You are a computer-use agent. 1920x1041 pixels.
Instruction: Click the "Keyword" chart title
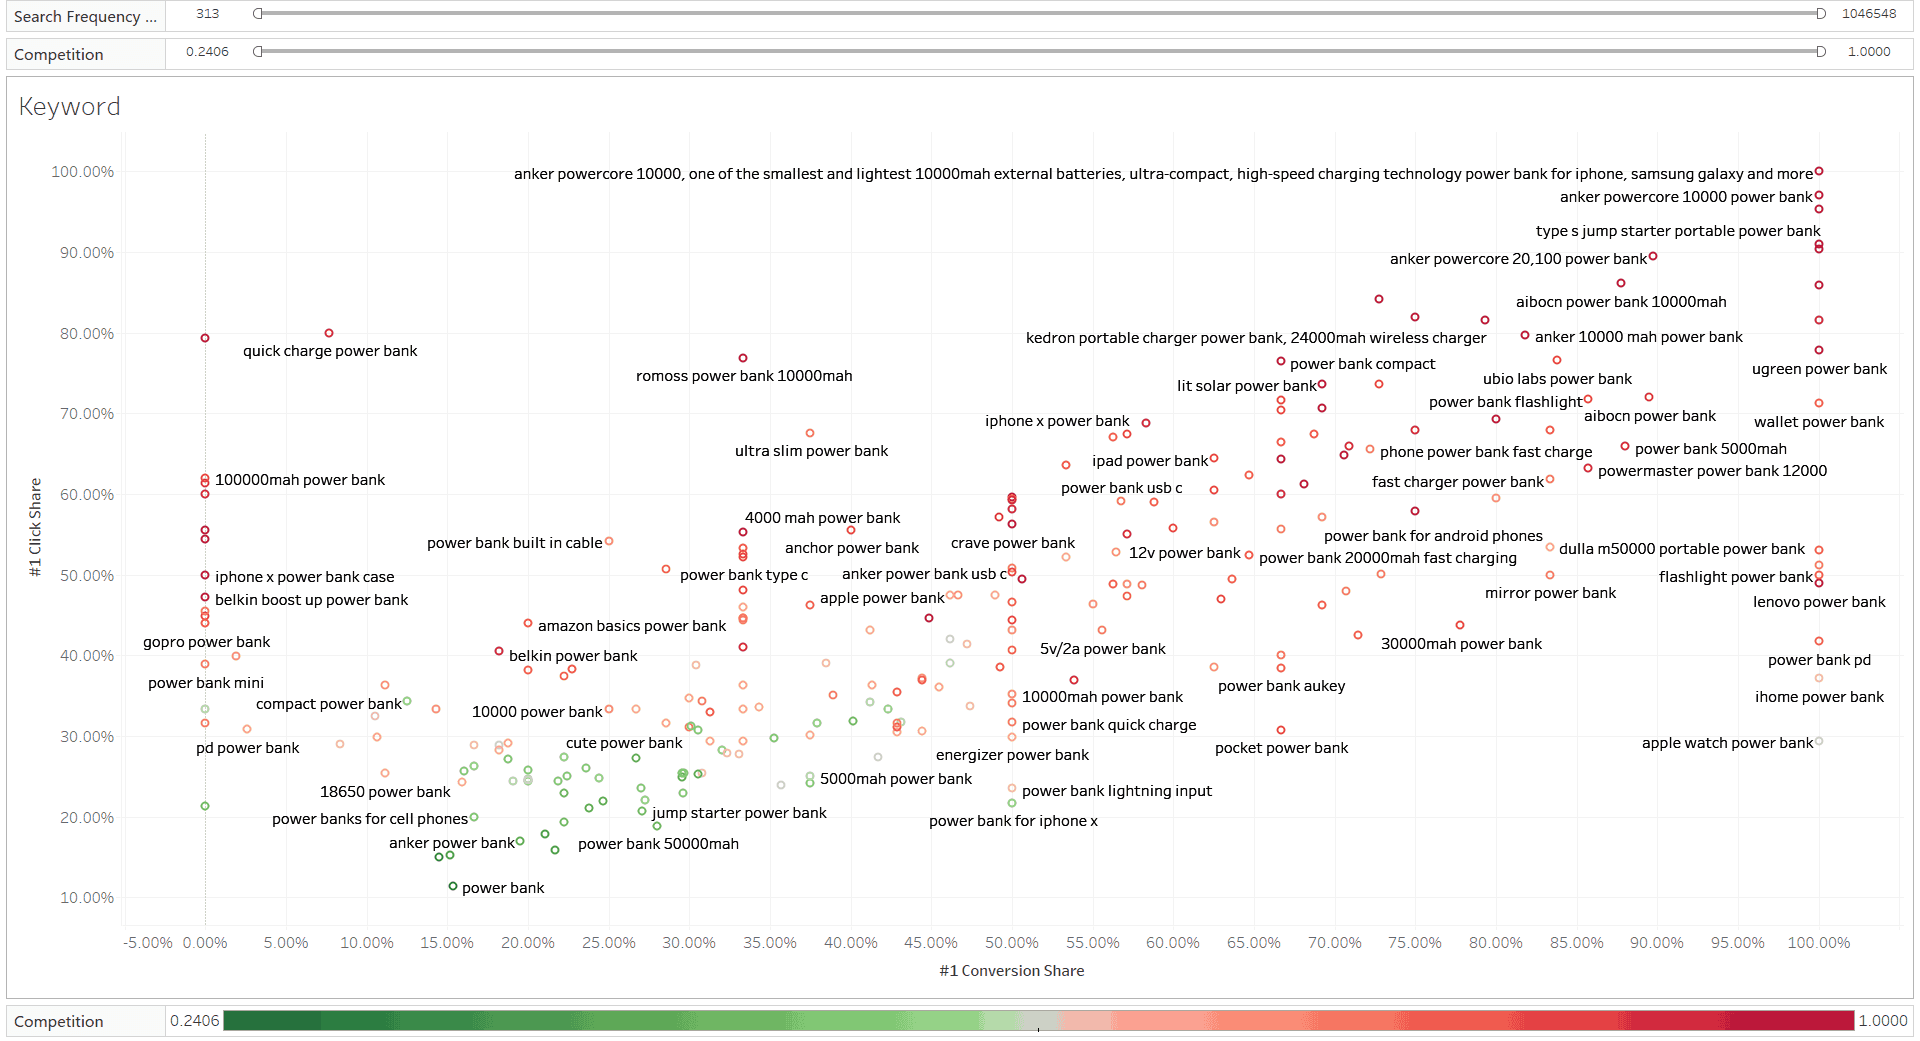point(70,107)
